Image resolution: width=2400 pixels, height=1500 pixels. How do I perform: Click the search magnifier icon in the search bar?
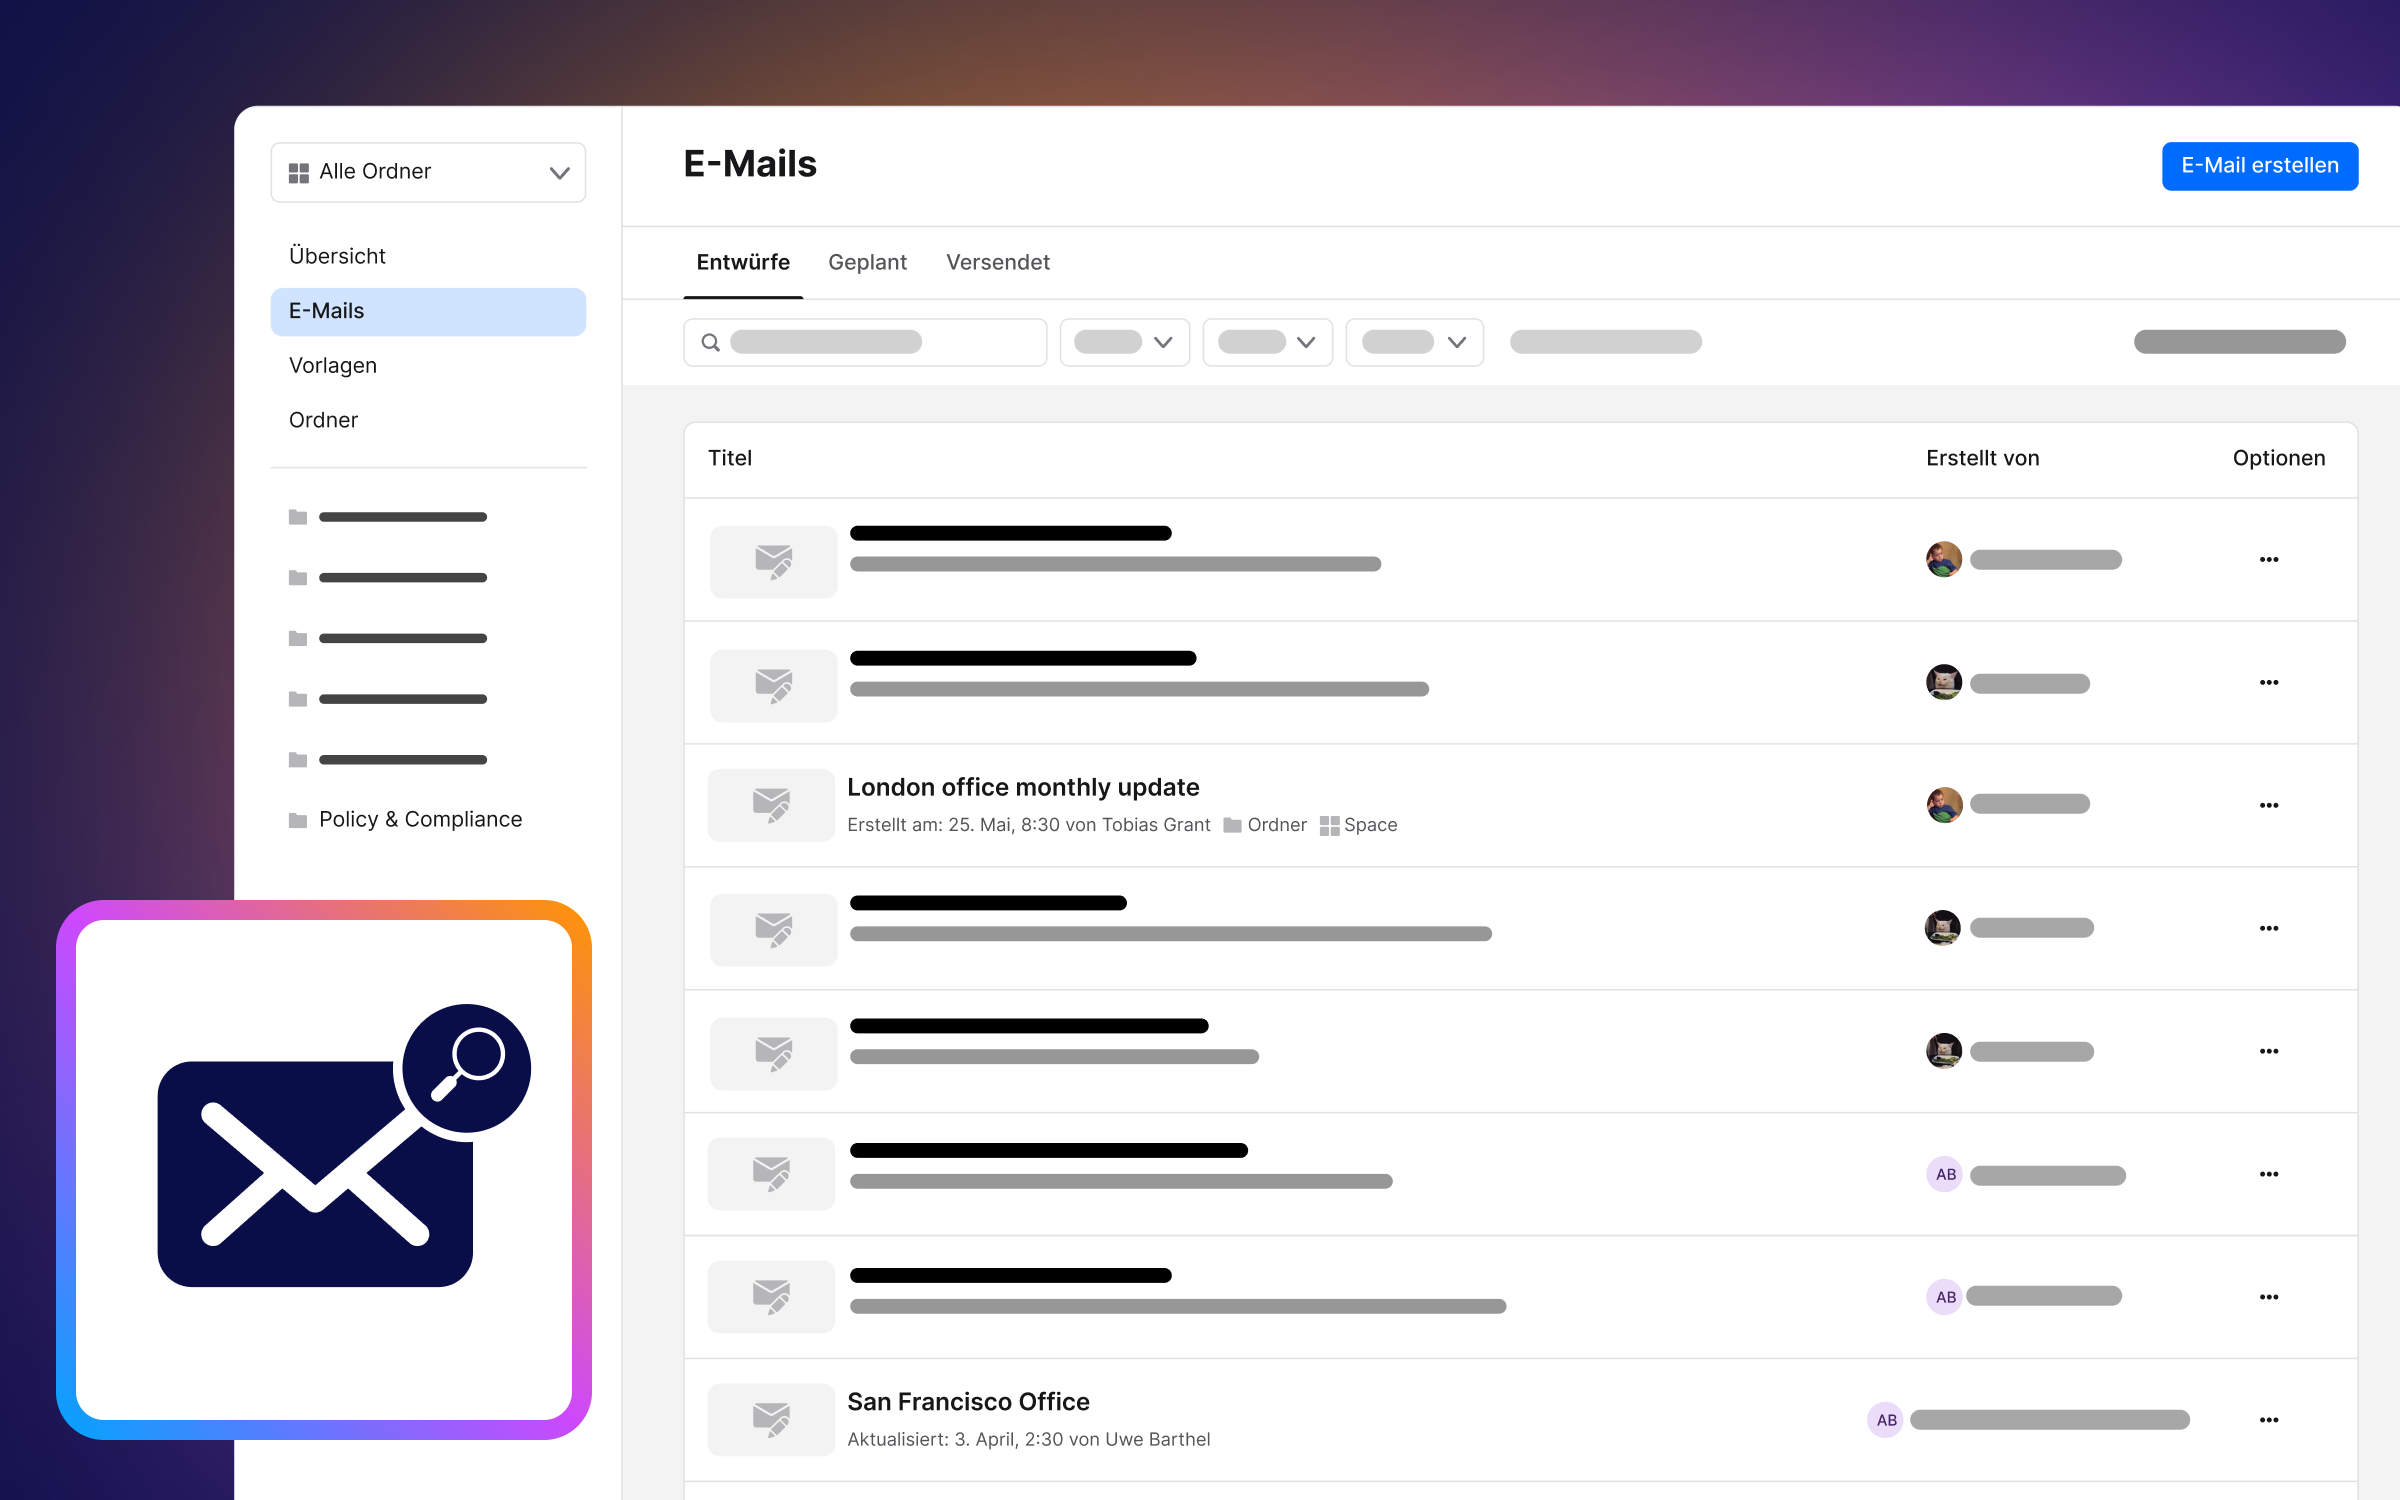(711, 342)
